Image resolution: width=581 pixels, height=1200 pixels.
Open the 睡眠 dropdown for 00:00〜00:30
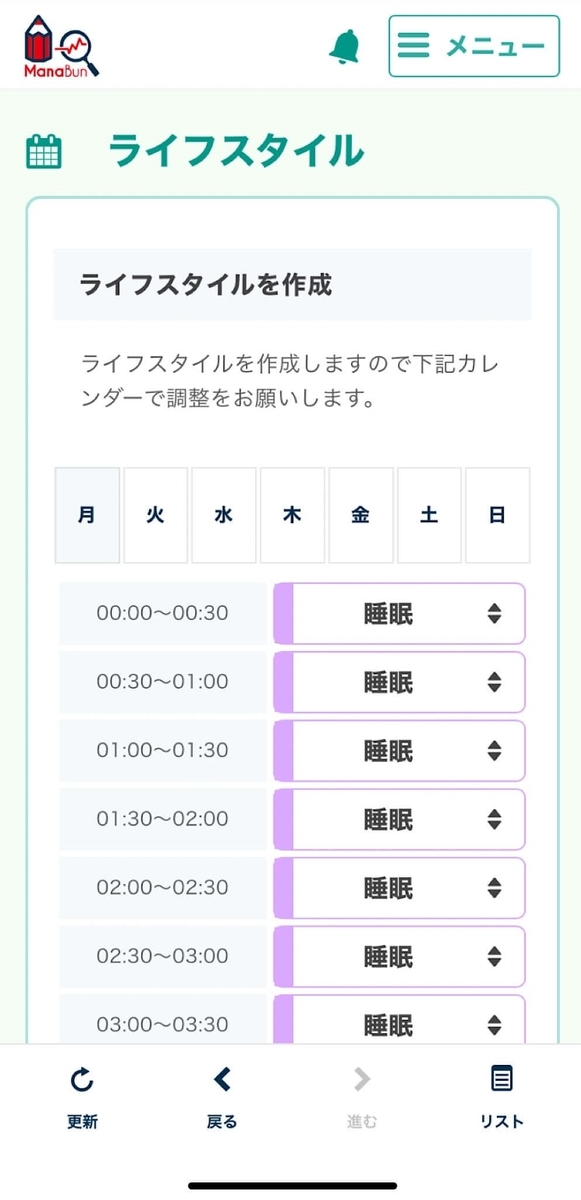point(399,614)
